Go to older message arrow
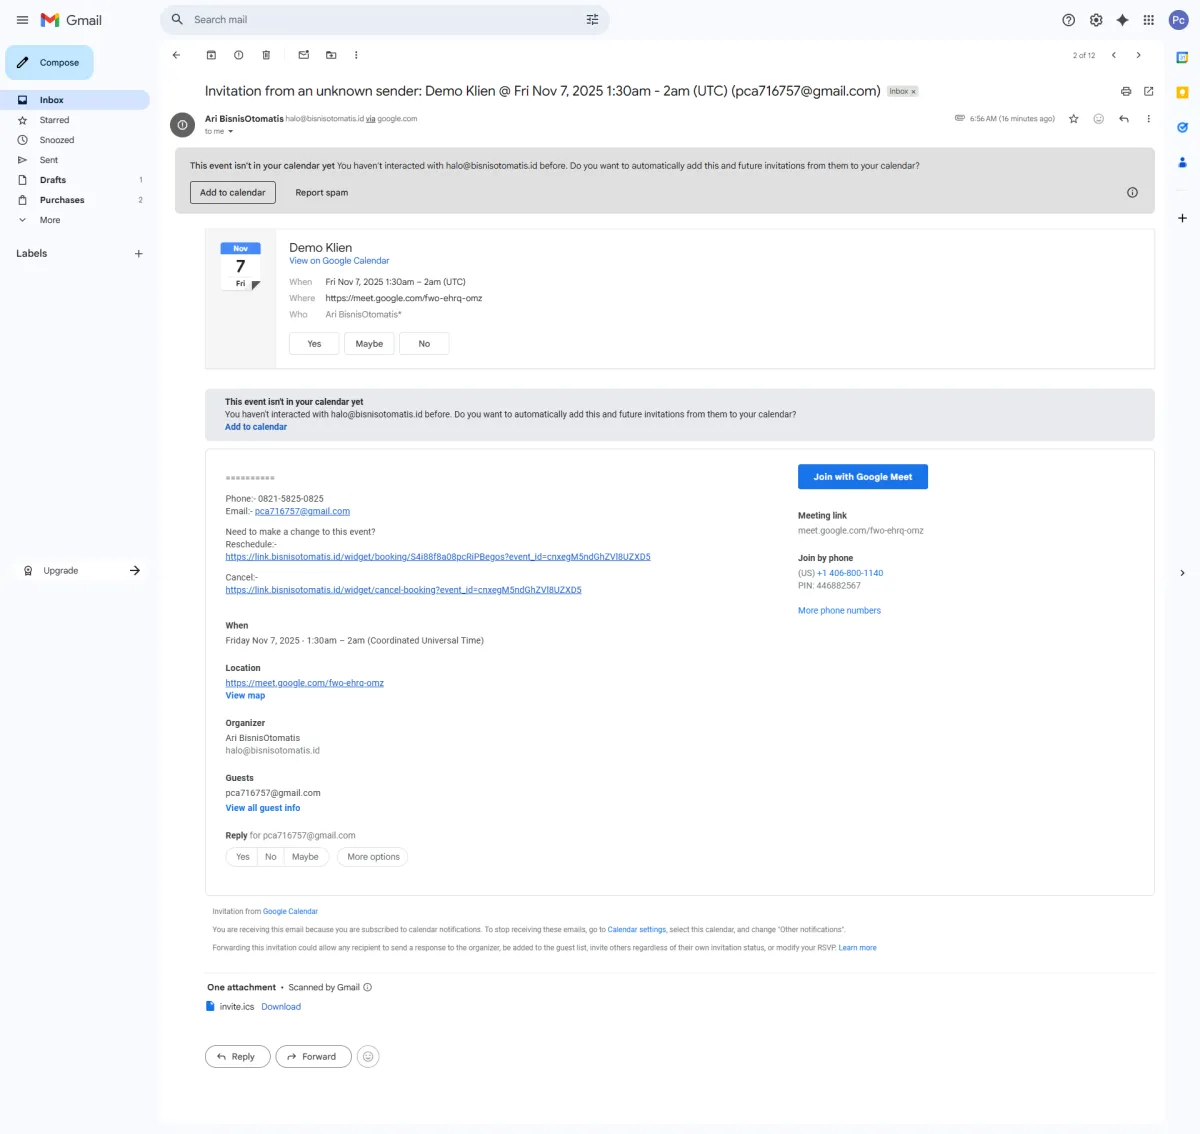1200x1134 pixels. click(x=1138, y=55)
